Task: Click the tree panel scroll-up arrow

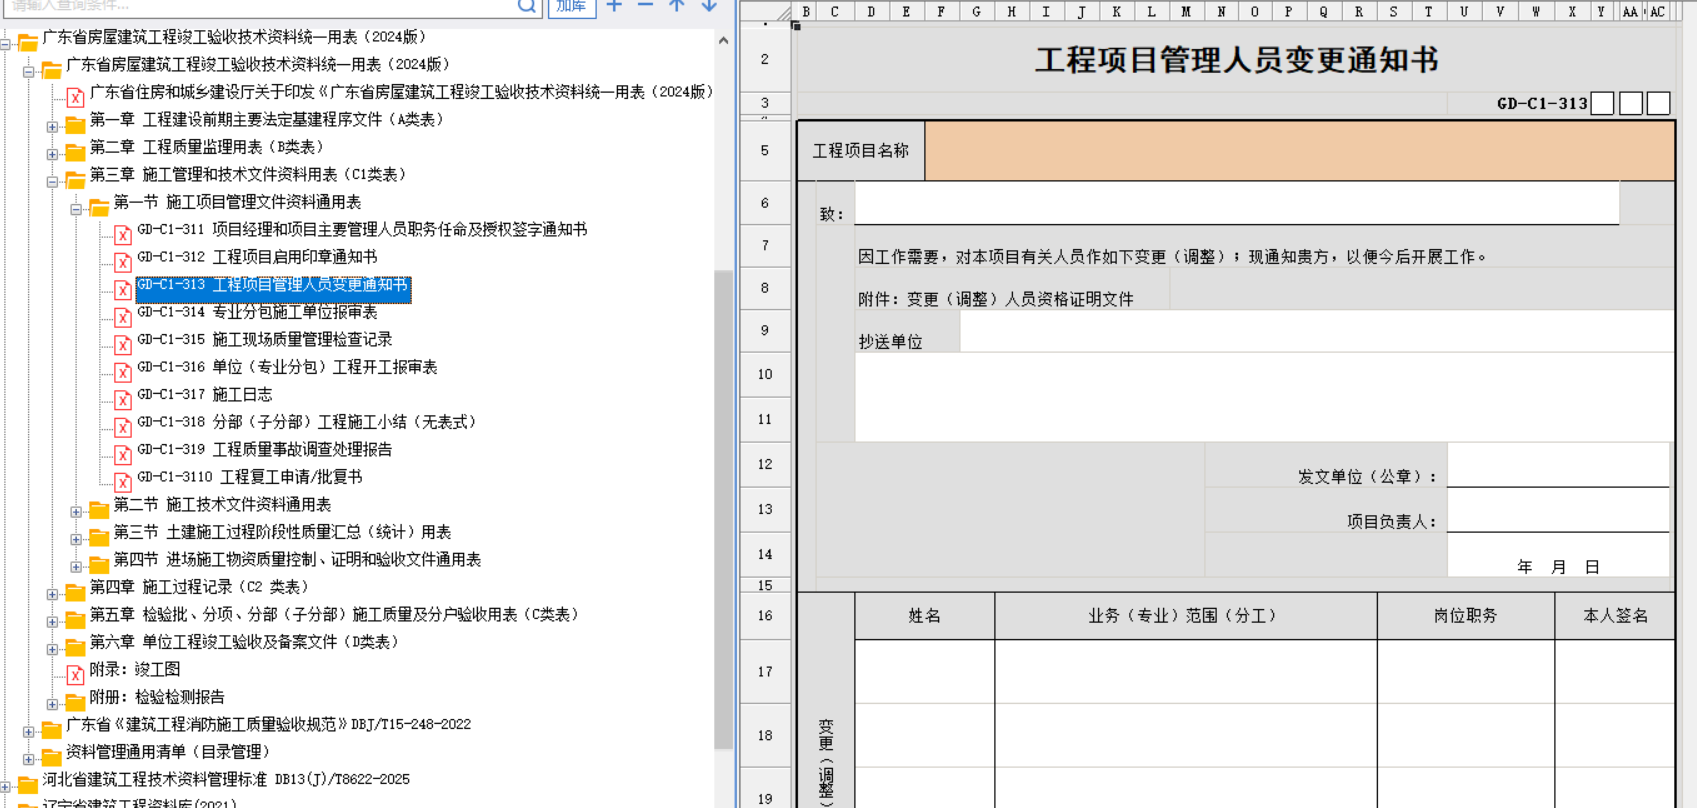Action: [723, 41]
